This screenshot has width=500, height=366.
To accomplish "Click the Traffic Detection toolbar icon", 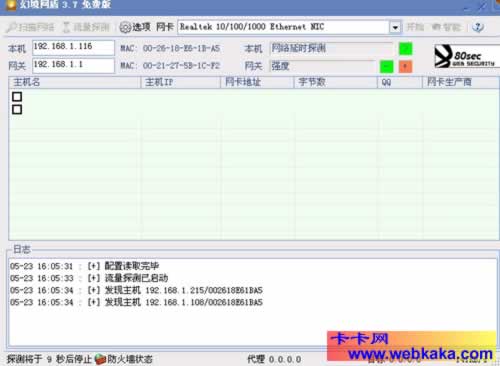I will 66,27.
